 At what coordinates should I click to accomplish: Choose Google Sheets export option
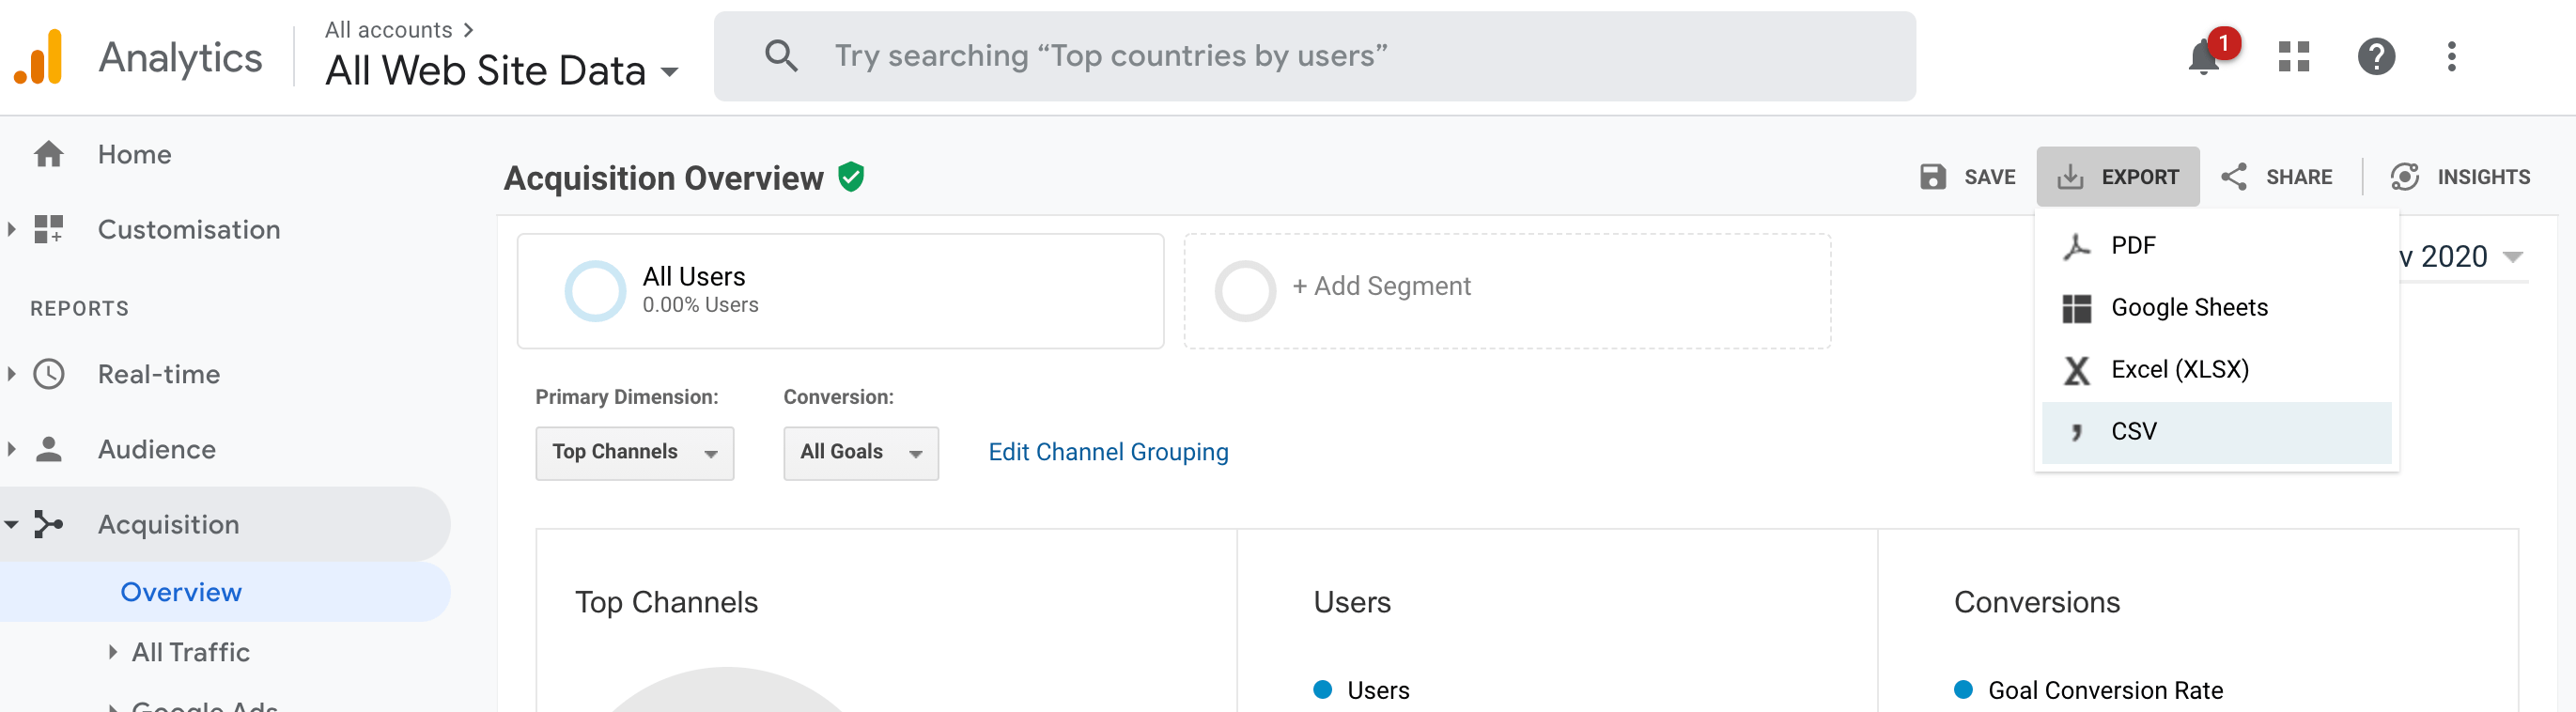(2216, 308)
